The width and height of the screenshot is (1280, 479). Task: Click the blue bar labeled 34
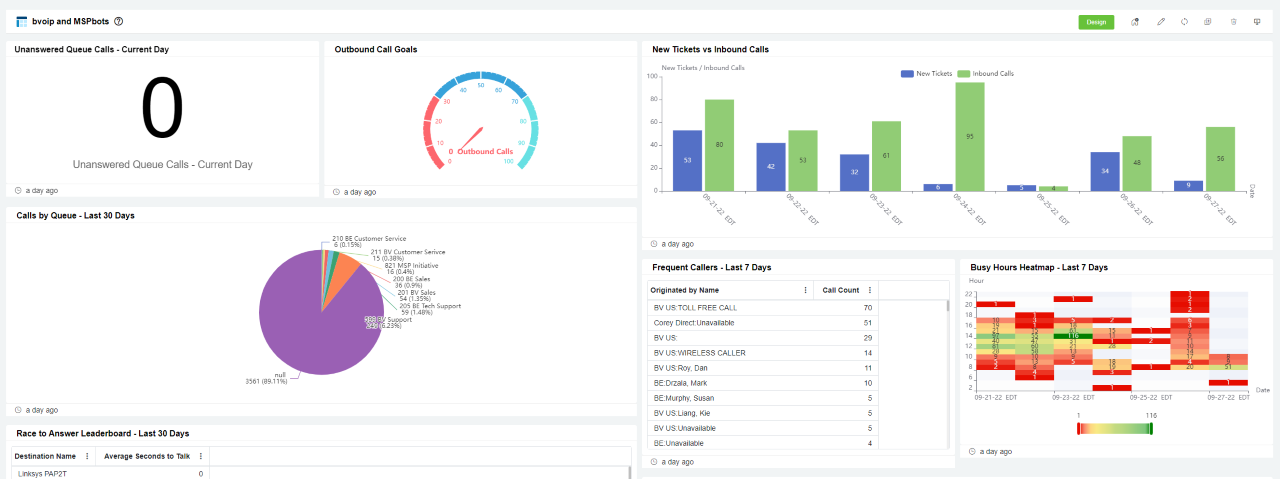point(1105,171)
